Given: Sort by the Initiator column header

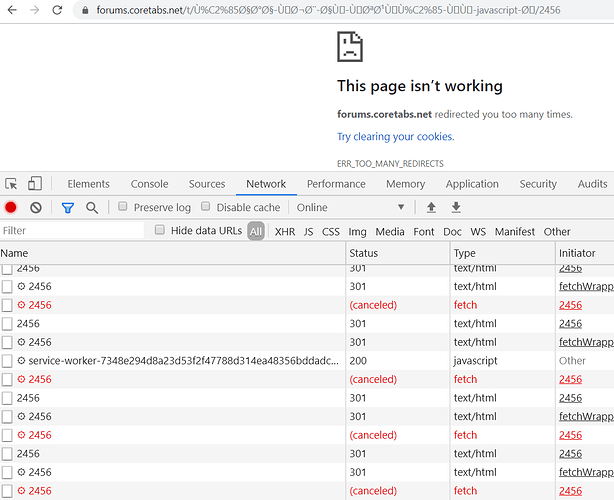Looking at the screenshot, I should [585, 253].
